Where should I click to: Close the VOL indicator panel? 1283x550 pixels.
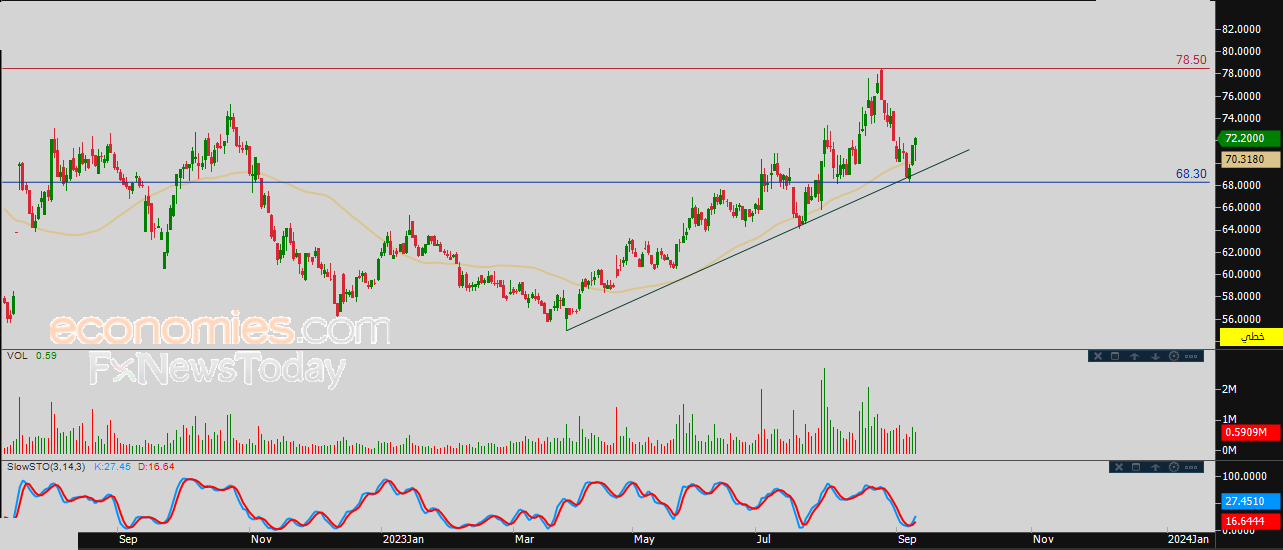[1098, 356]
